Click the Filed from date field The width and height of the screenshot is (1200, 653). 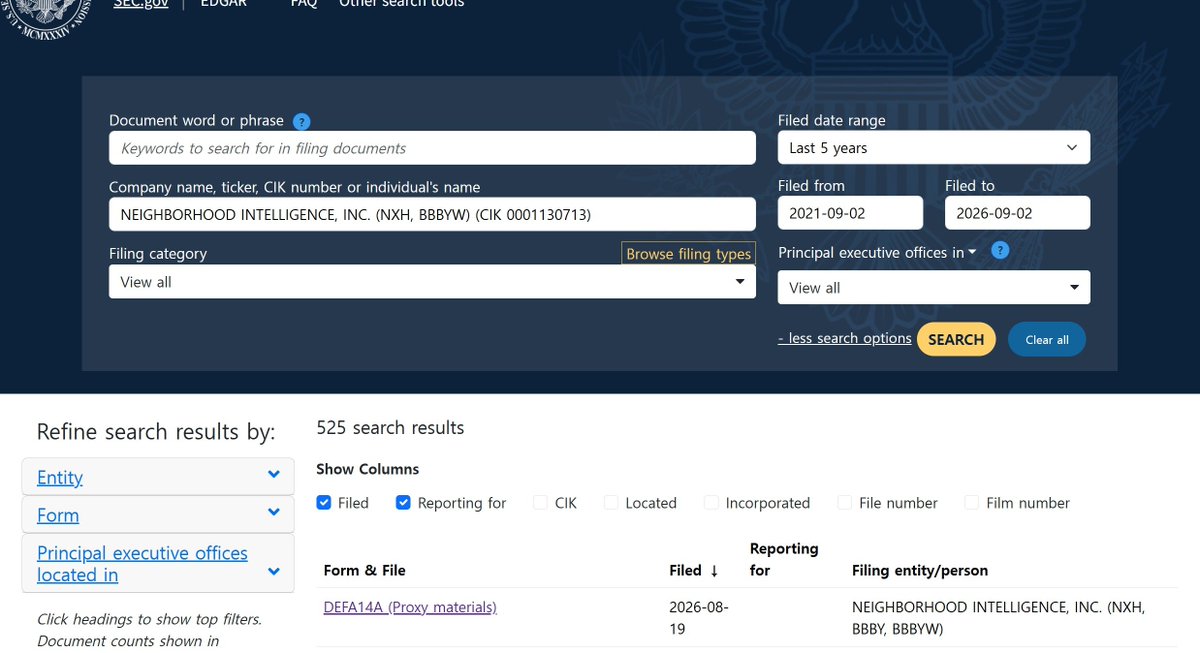coord(850,213)
